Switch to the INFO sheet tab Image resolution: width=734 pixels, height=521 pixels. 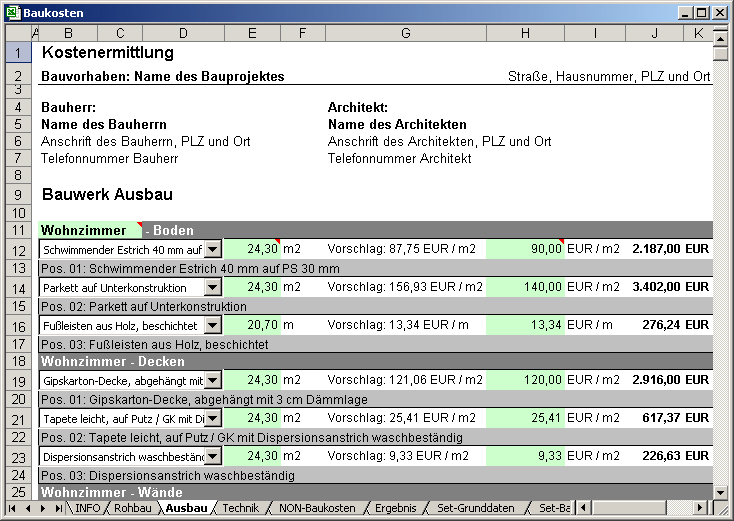(88, 508)
